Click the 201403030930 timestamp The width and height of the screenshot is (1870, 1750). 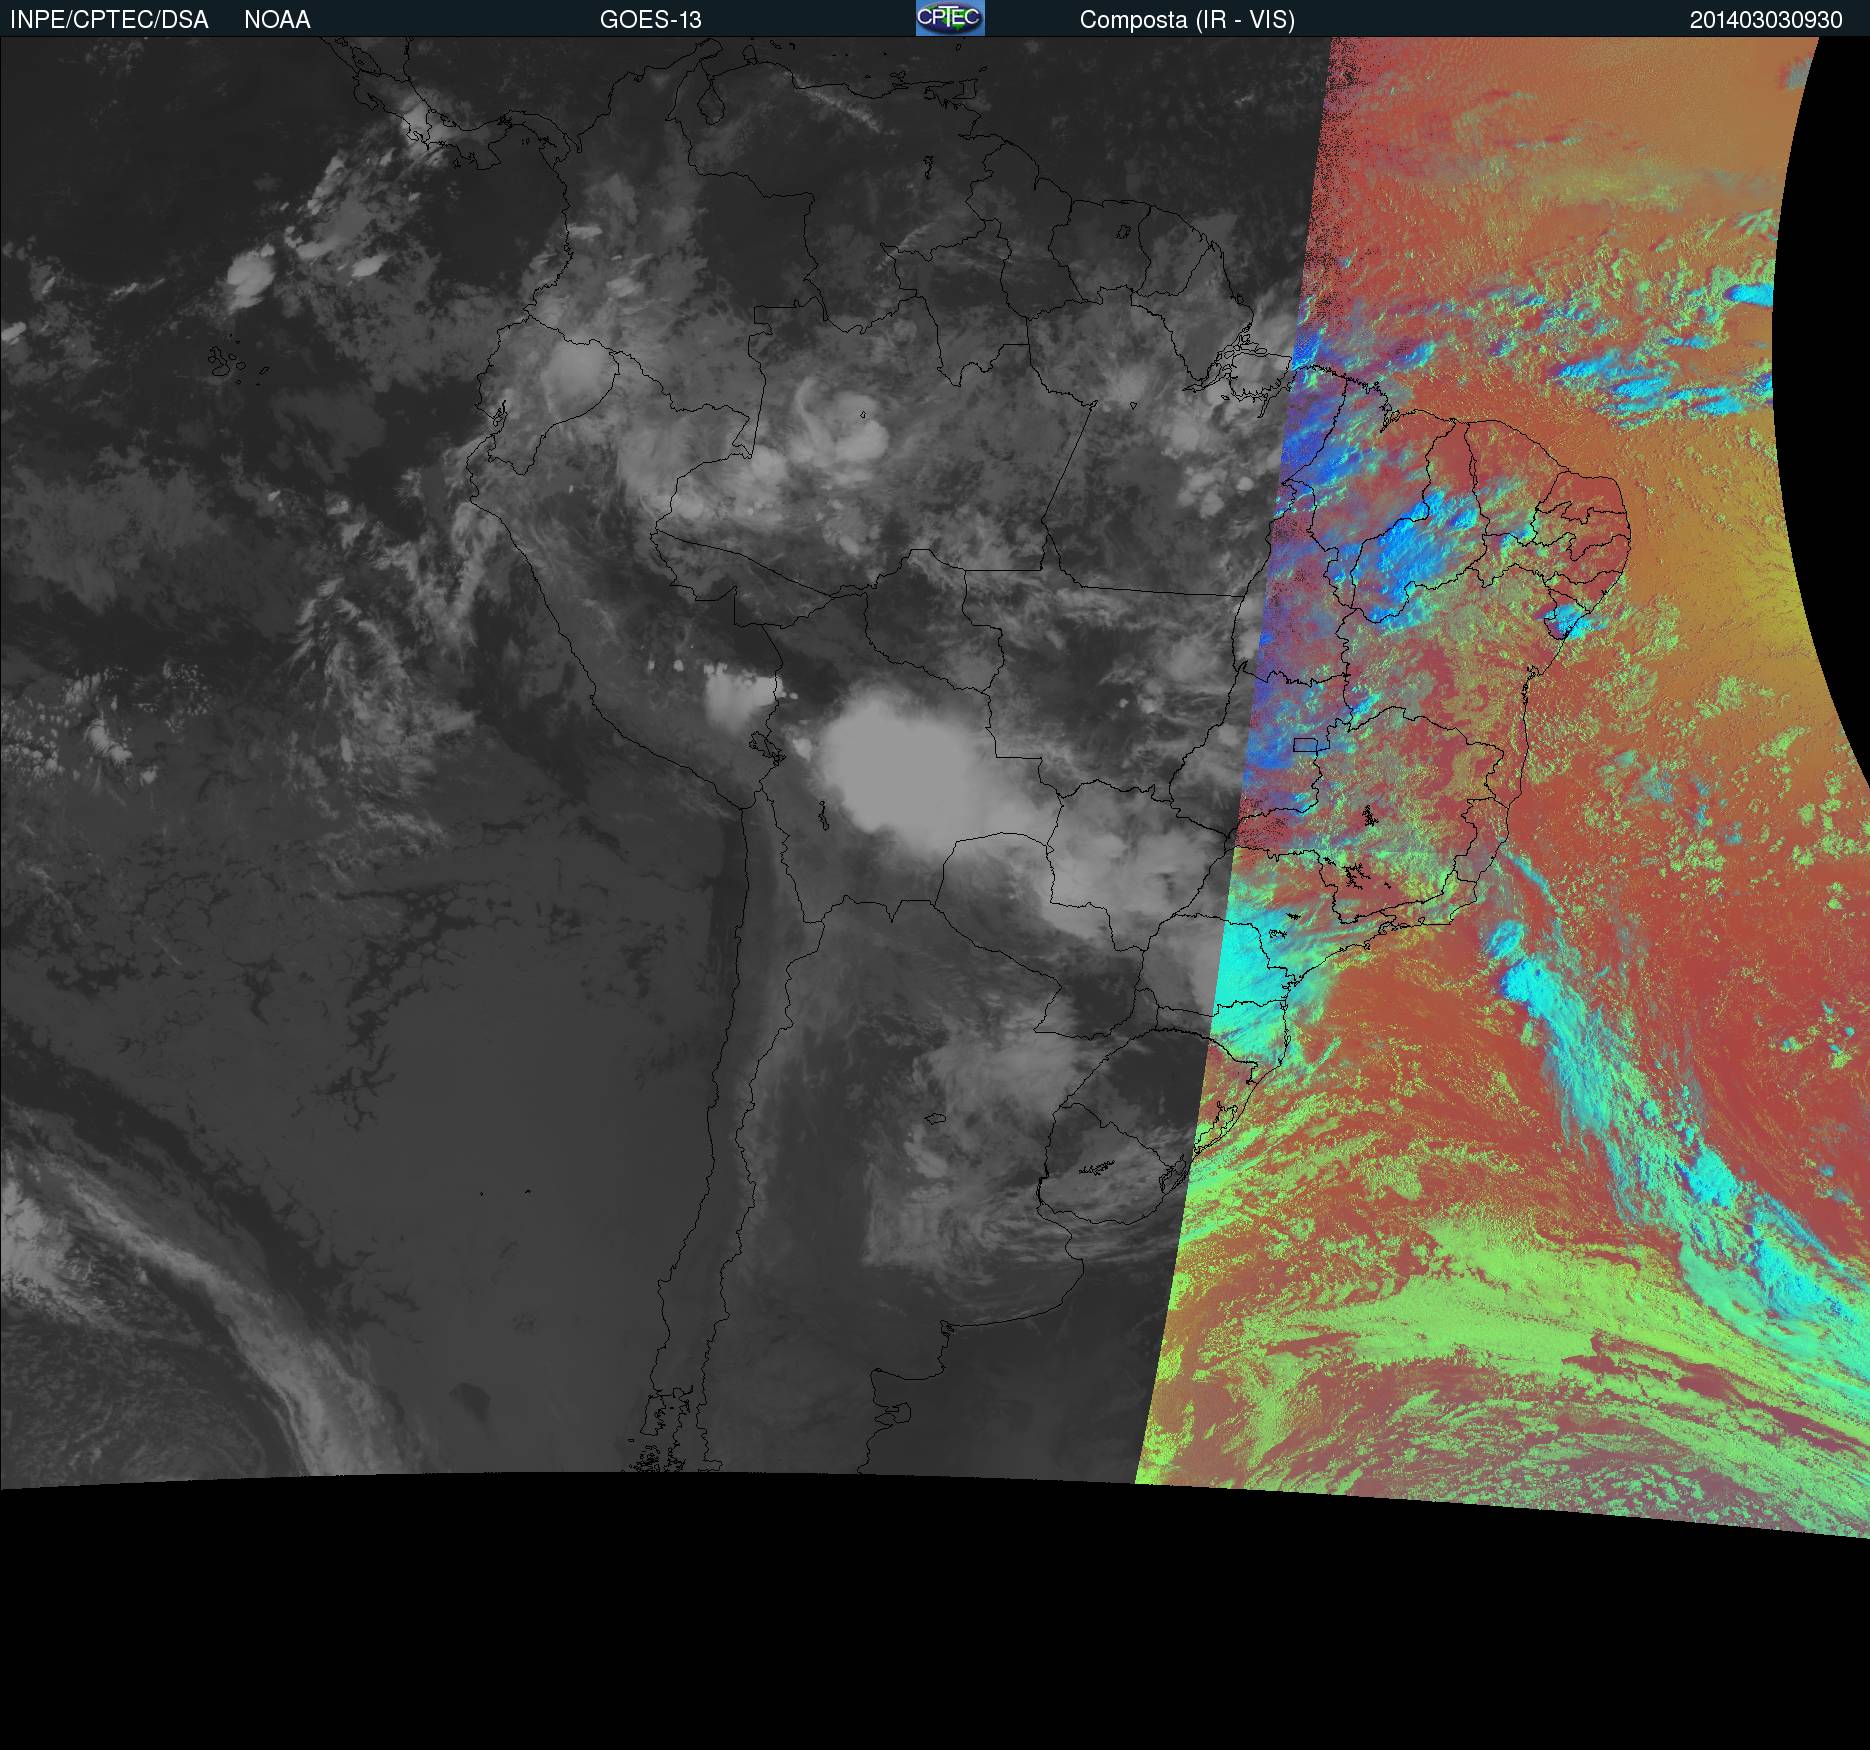tap(1766, 20)
